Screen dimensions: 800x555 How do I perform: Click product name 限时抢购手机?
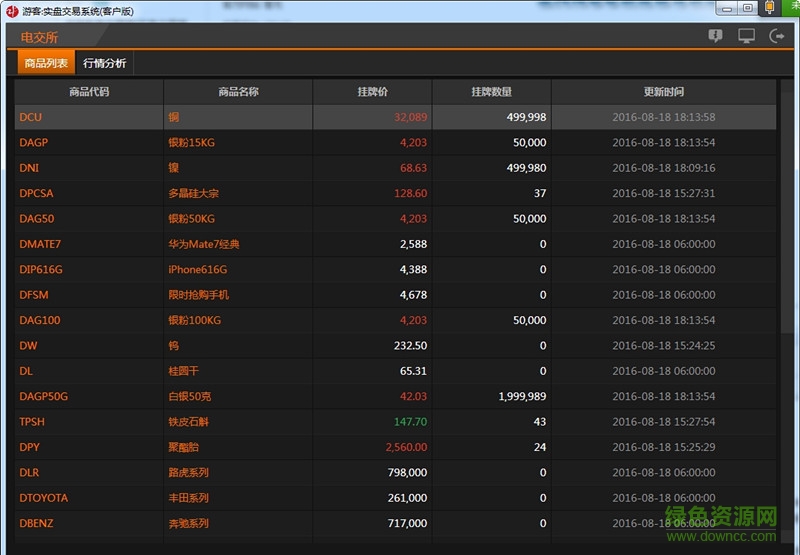(x=199, y=295)
